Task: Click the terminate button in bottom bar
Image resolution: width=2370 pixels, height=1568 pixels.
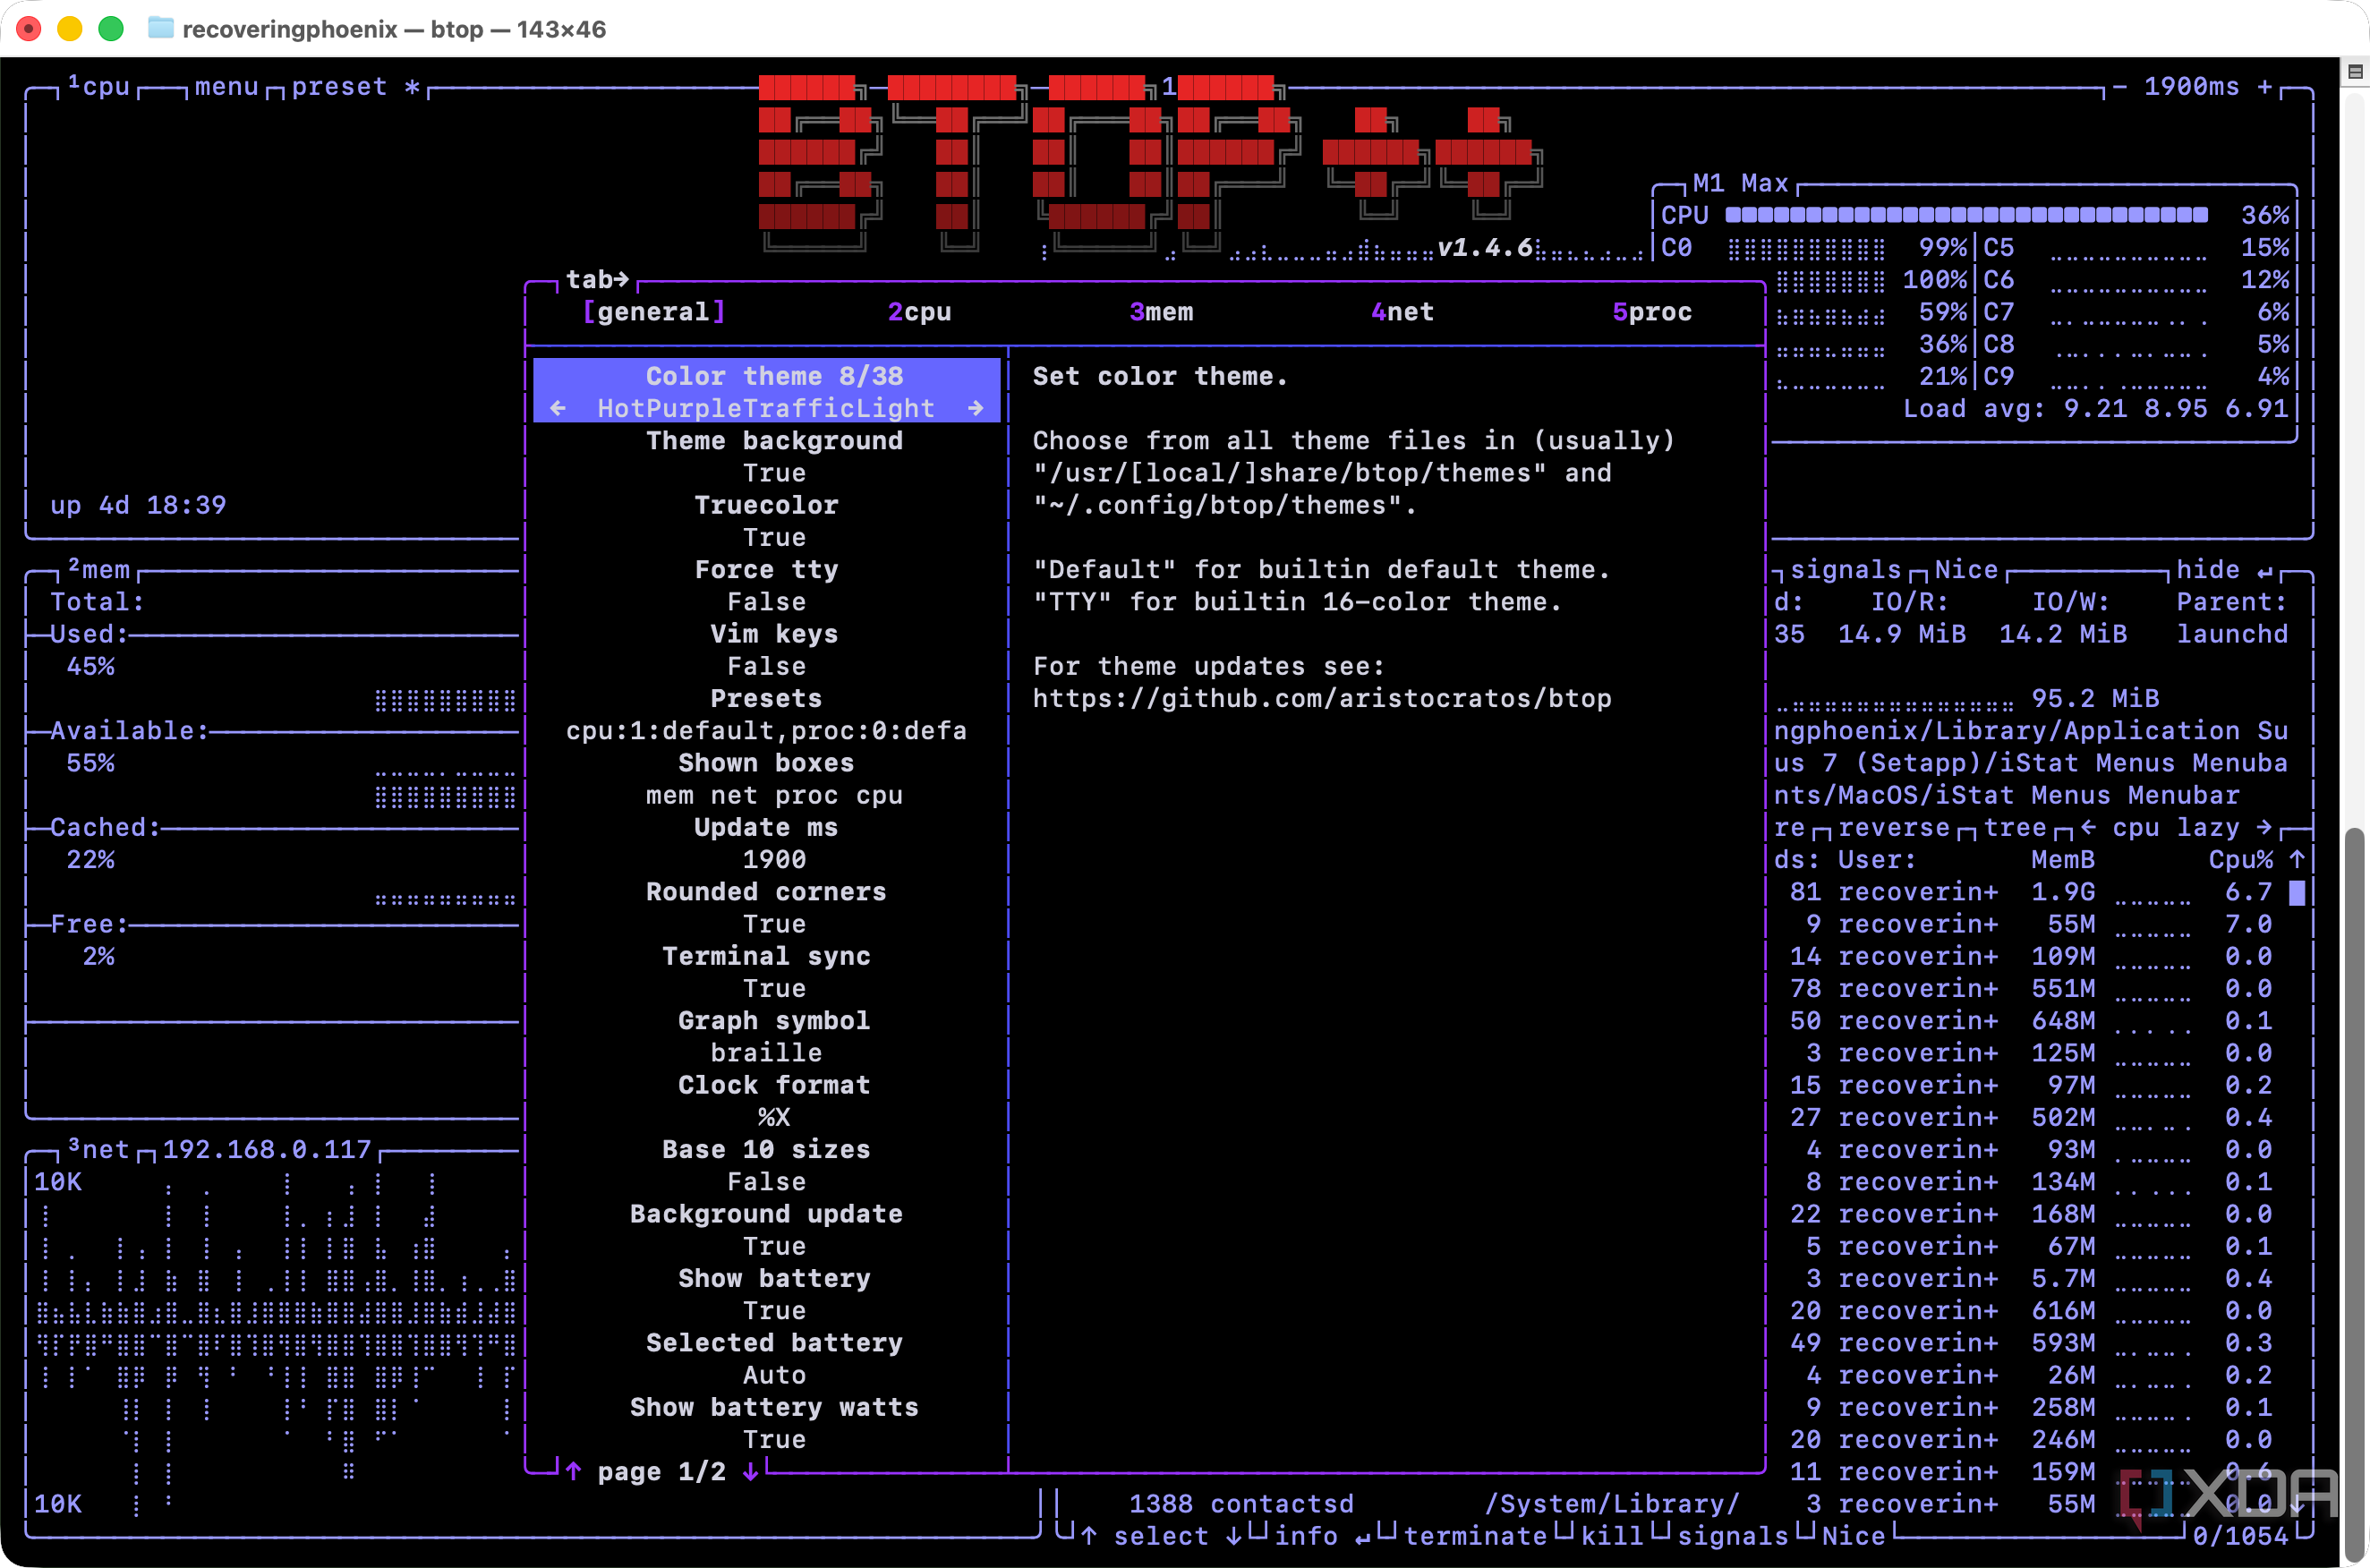Action: (x=1475, y=1535)
